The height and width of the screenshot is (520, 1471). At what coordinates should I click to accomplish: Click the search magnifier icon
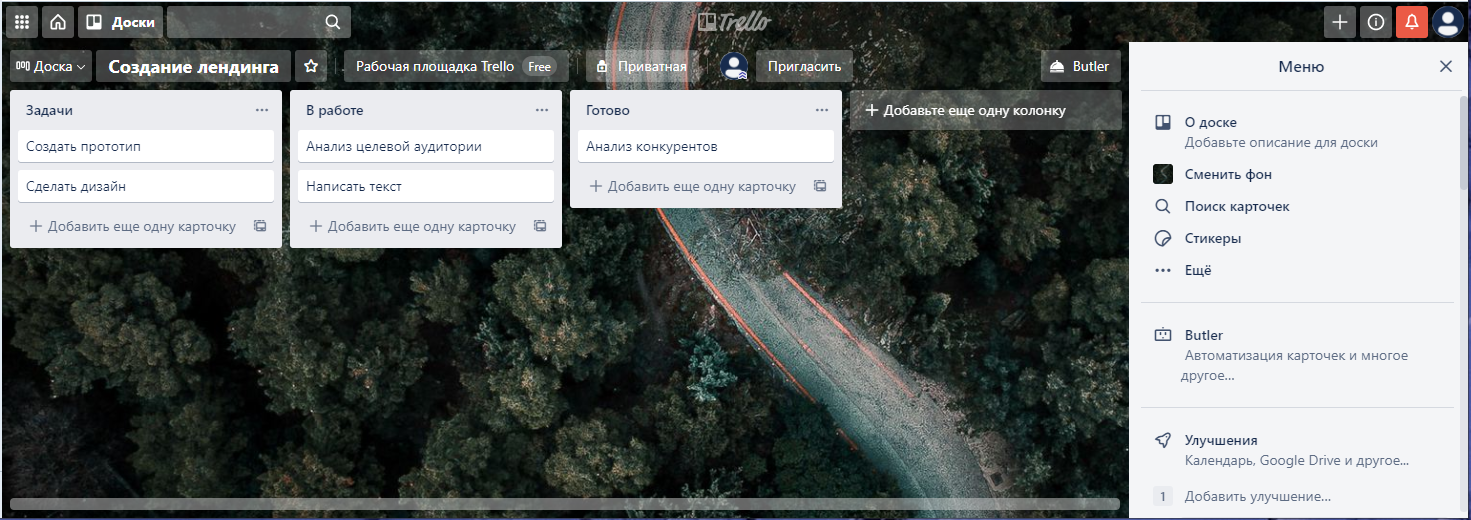coord(333,22)
